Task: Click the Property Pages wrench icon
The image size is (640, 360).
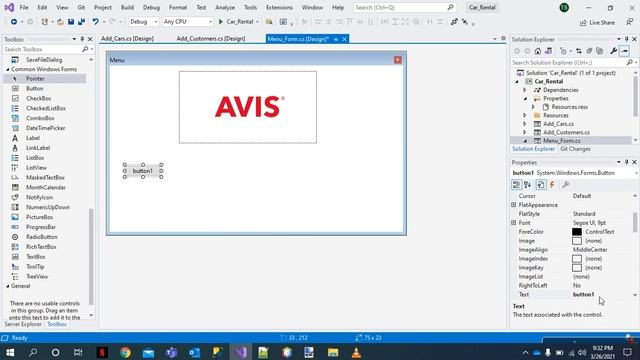Action: click(565, 185)
